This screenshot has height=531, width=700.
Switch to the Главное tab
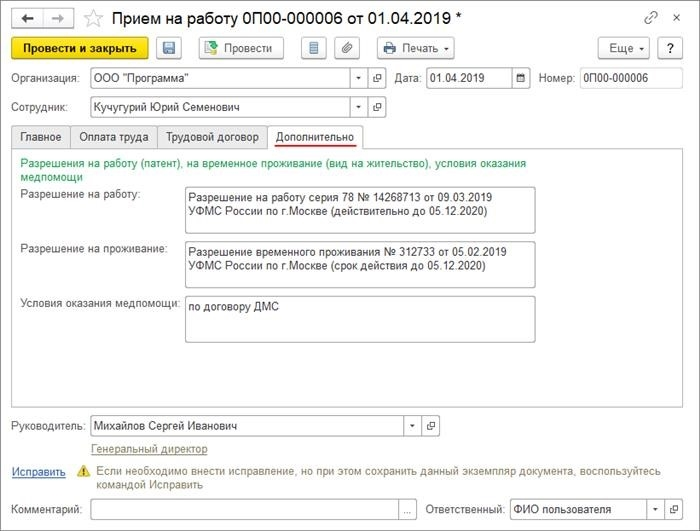41,137
